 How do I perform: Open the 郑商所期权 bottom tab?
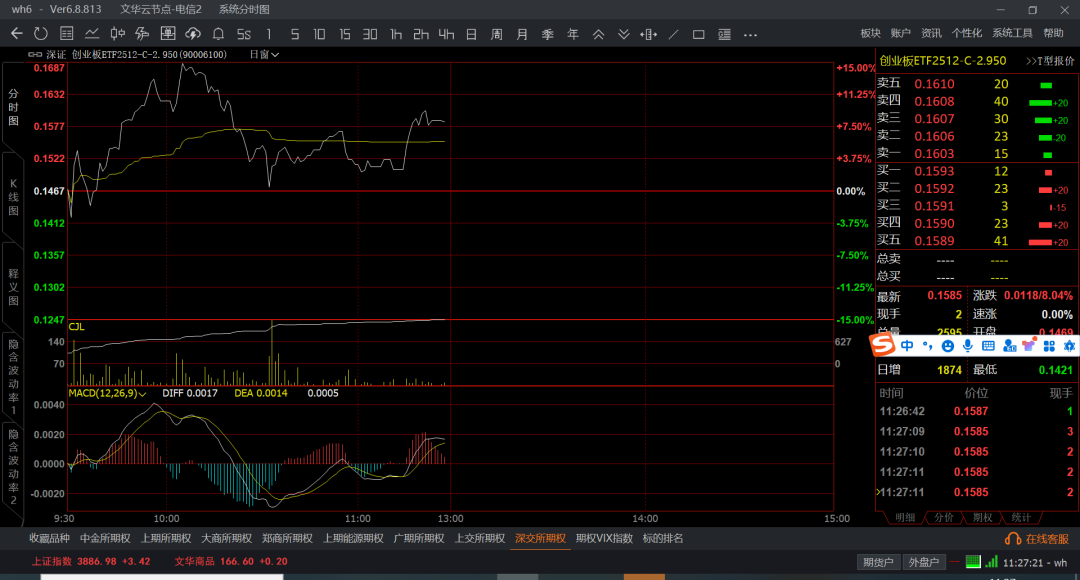(287, 539)
